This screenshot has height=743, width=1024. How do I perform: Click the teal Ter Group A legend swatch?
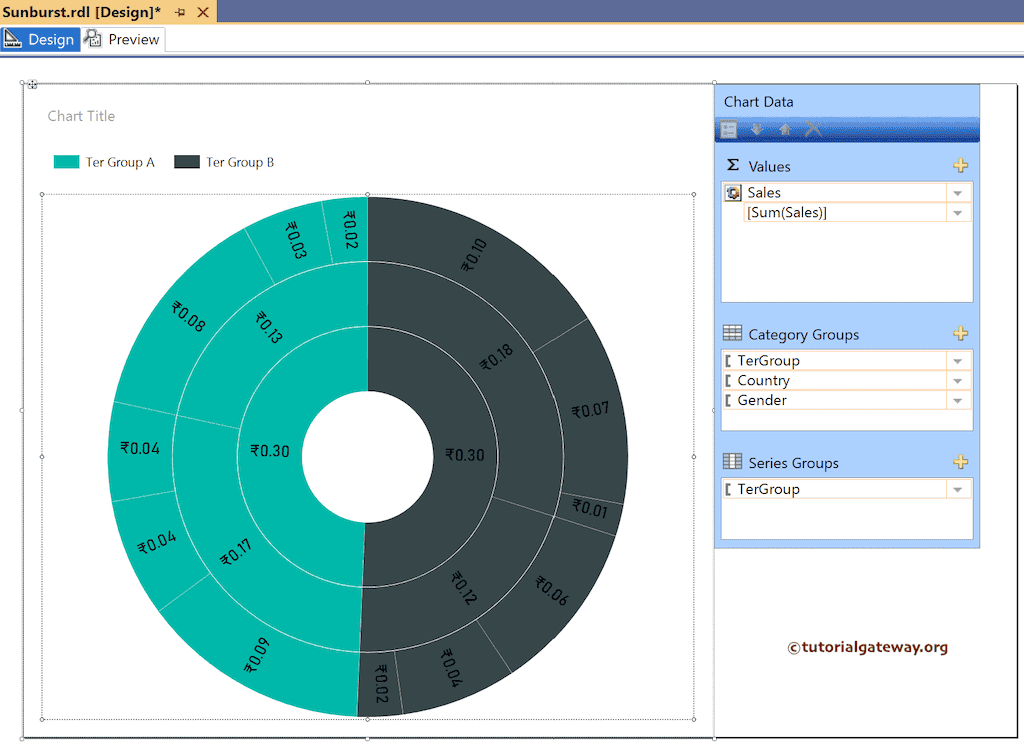[66, 162]
